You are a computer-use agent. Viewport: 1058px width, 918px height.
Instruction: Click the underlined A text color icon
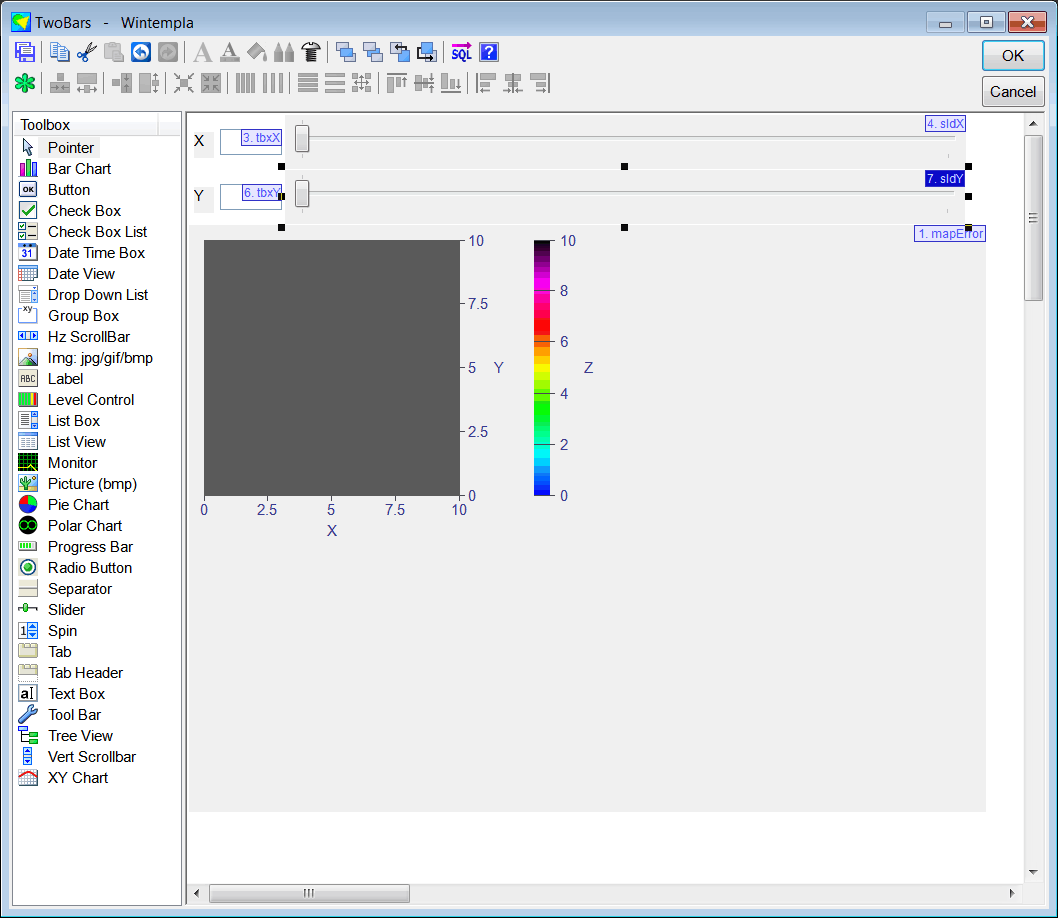229,52
